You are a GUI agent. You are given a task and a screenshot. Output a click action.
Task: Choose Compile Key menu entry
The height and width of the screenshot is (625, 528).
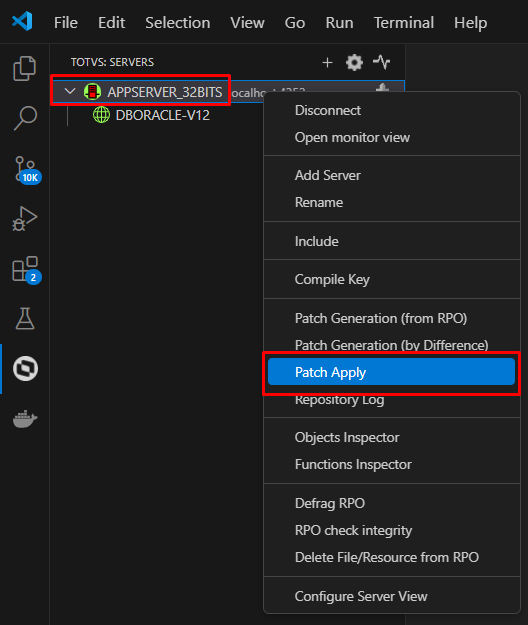(392, 279)
